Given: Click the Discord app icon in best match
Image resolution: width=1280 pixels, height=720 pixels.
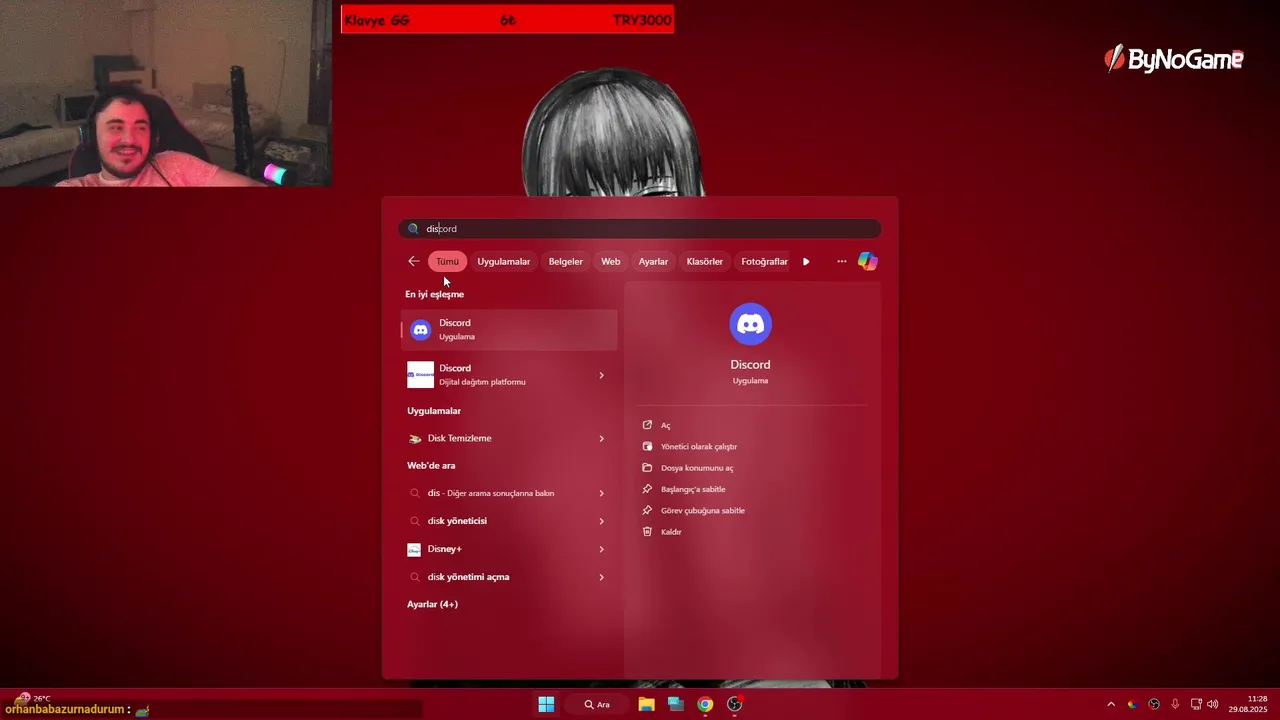Looking at the screenshot, I should (421, 330).
